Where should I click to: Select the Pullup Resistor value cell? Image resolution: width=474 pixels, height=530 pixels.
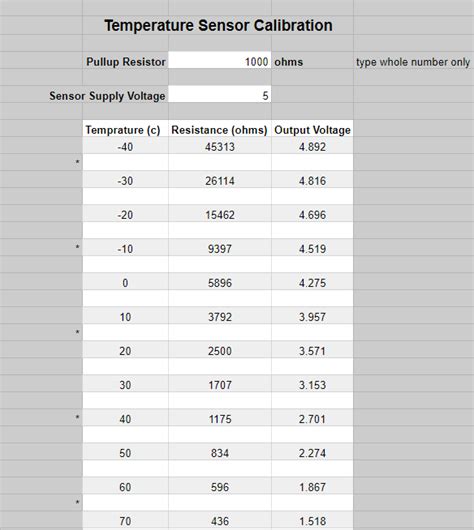[219, 60]
